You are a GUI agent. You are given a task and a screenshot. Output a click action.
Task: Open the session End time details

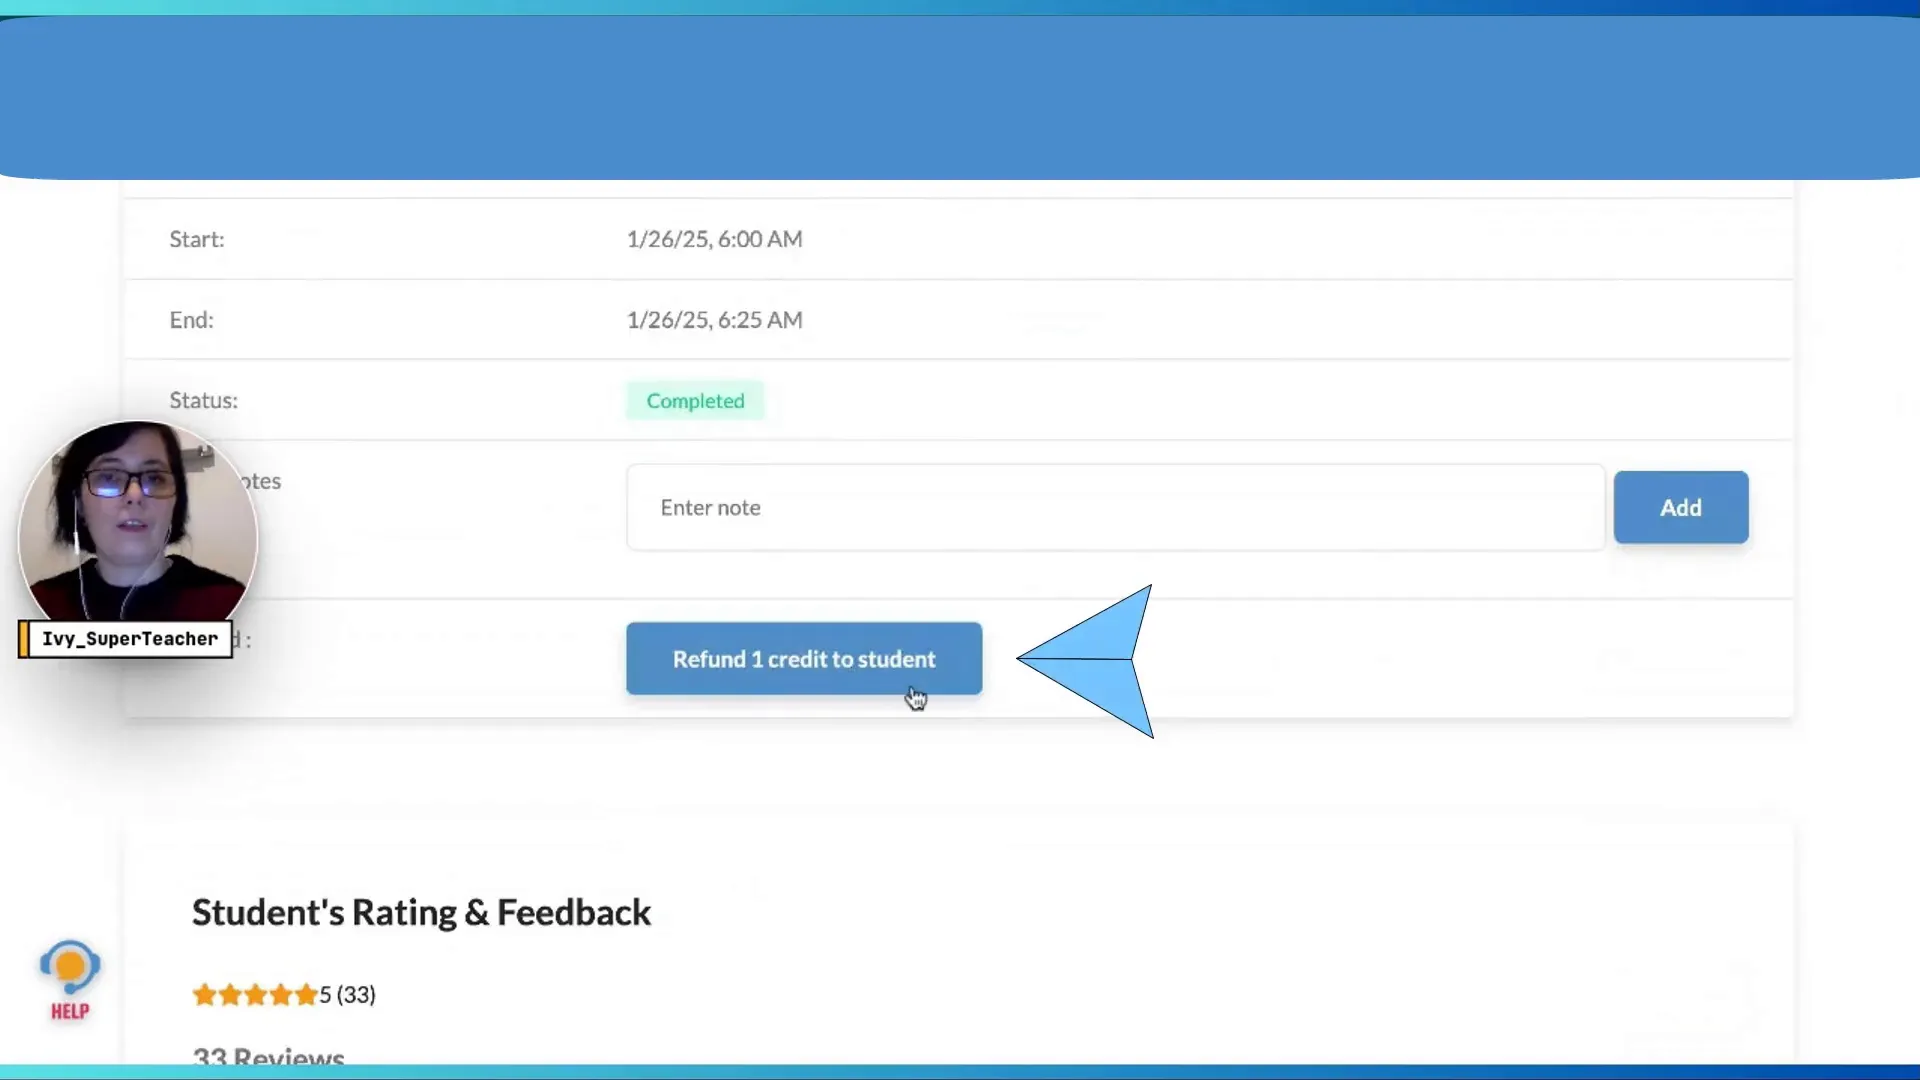(712, 319)
